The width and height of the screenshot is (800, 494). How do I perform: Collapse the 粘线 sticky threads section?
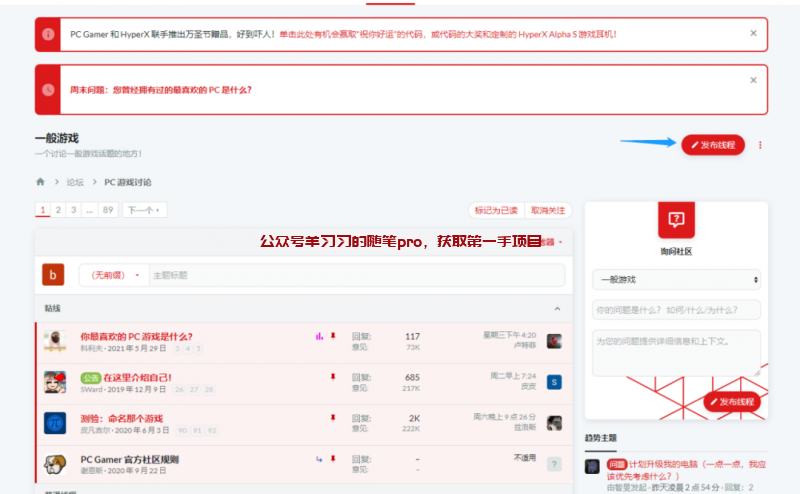557,309
